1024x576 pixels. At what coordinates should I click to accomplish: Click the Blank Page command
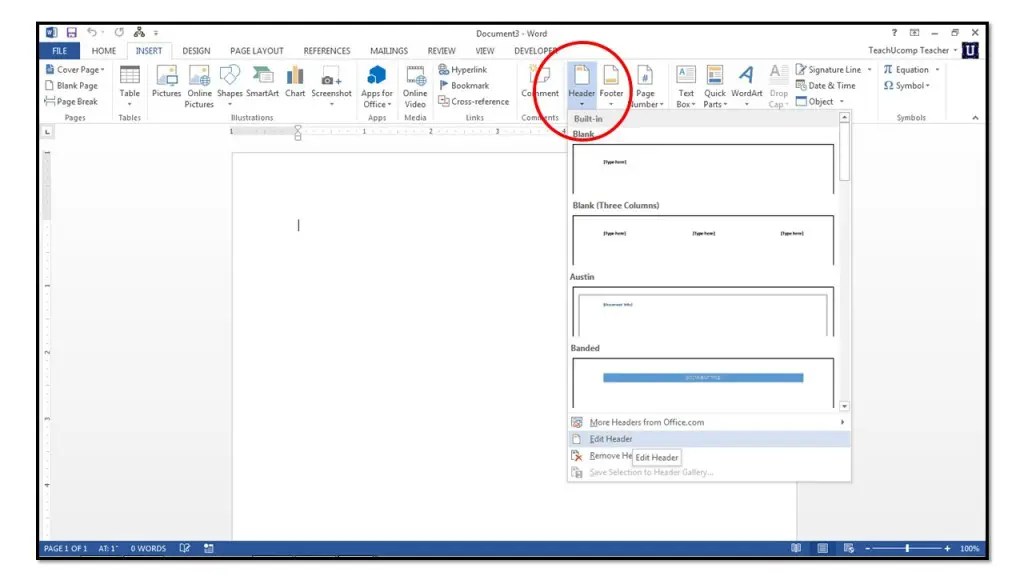pos(71,86)
